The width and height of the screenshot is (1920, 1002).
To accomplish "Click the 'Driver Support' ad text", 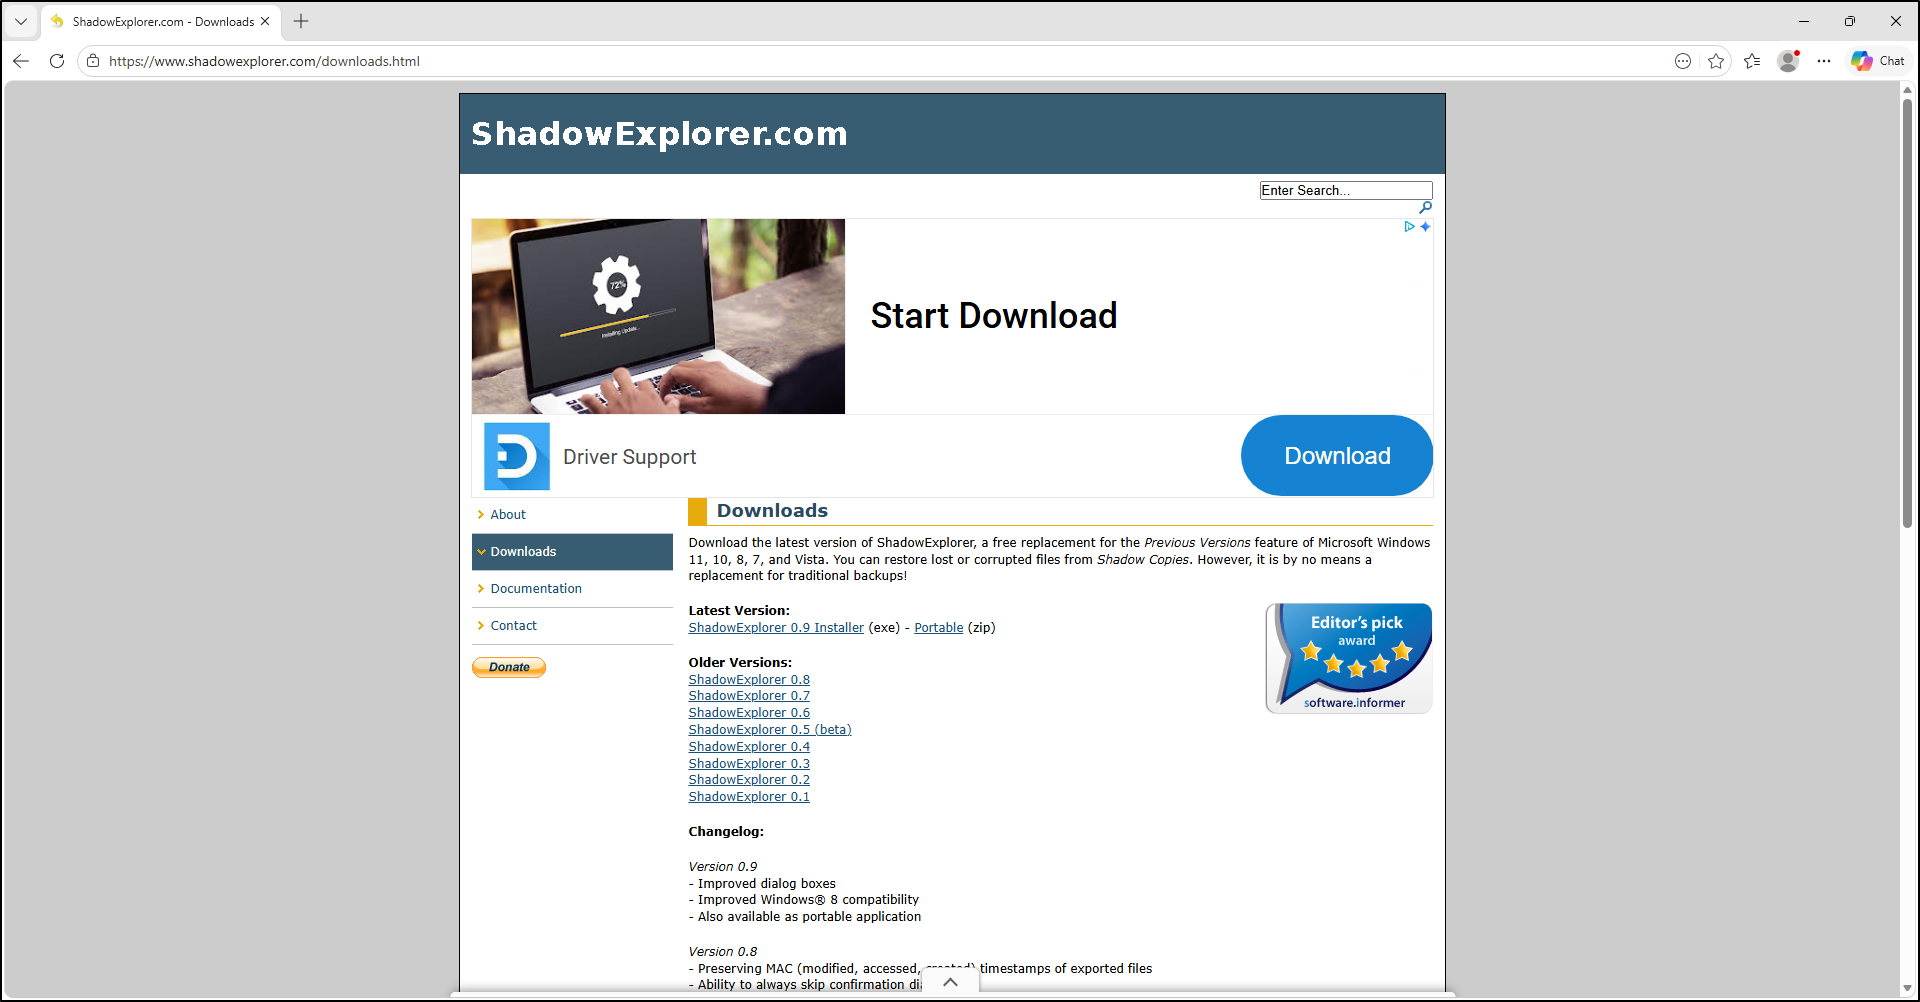I will click(630, 457).
